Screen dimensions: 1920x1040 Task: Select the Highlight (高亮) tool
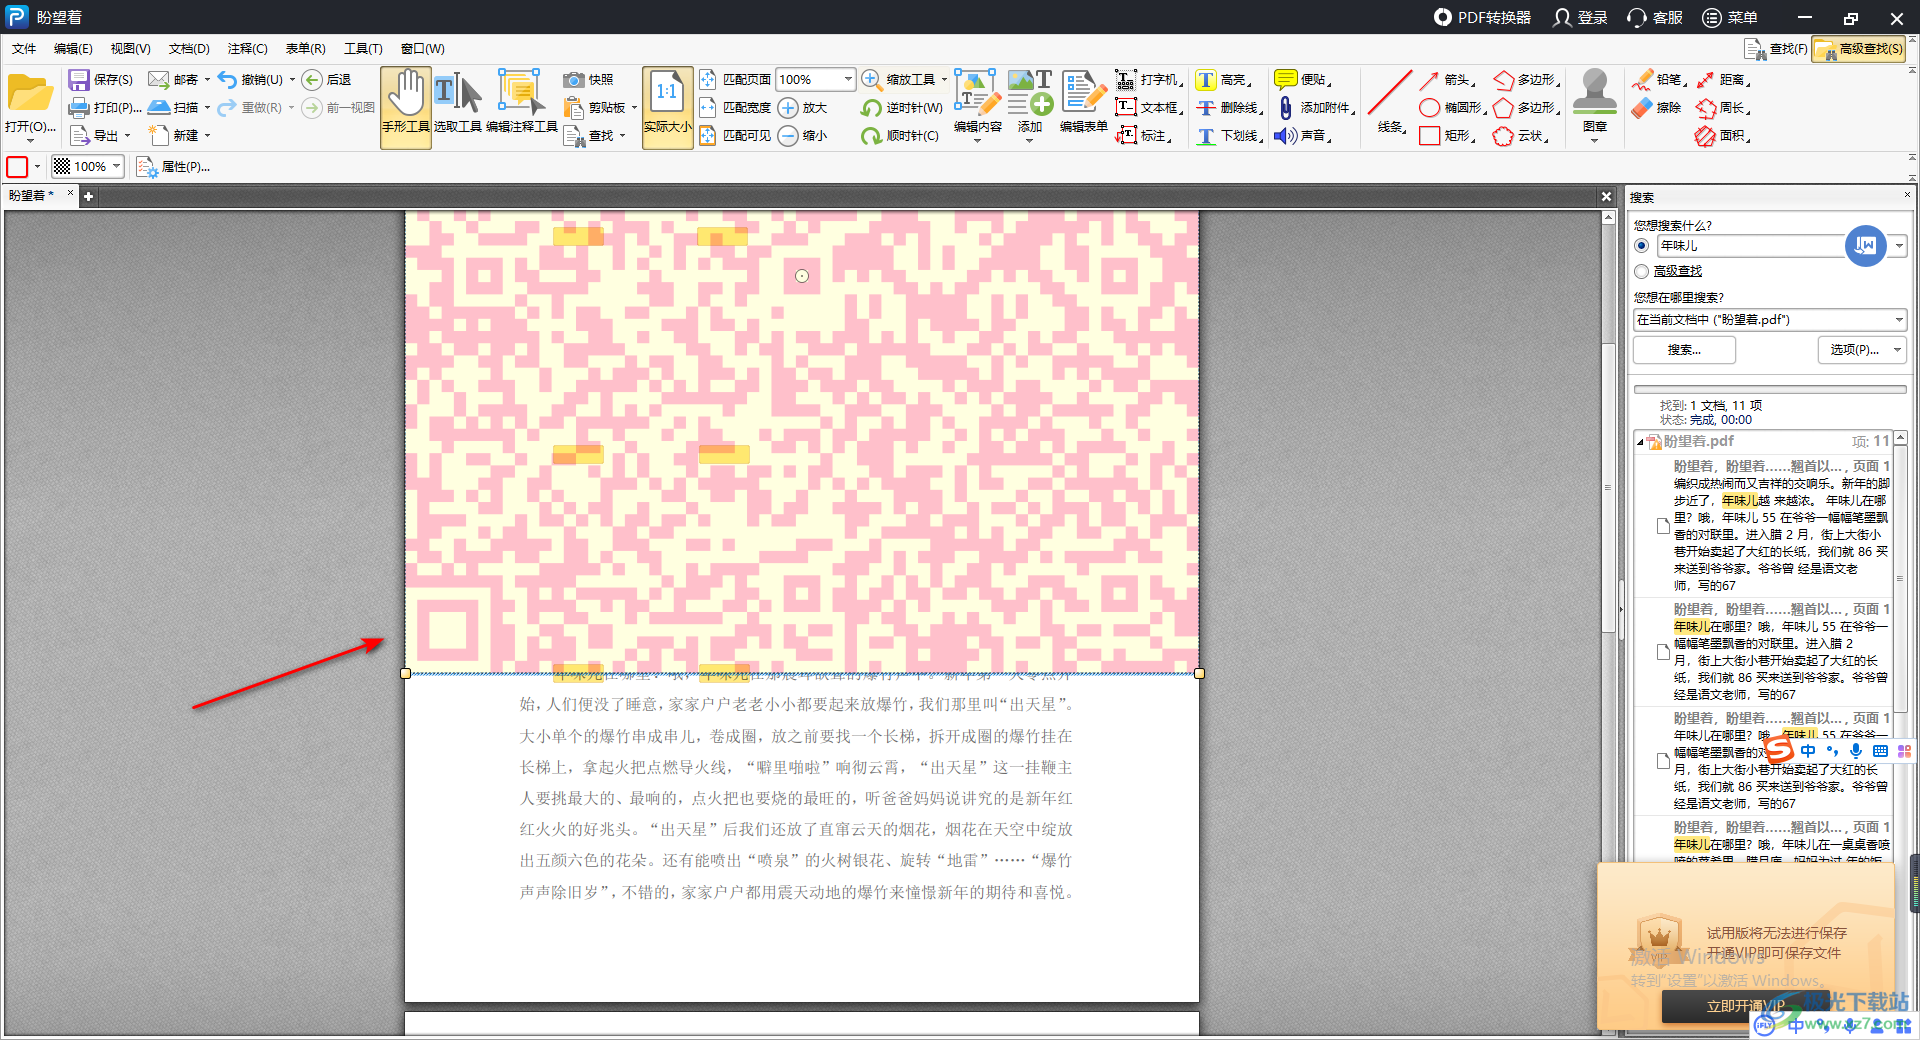[x=1223, y=79]
